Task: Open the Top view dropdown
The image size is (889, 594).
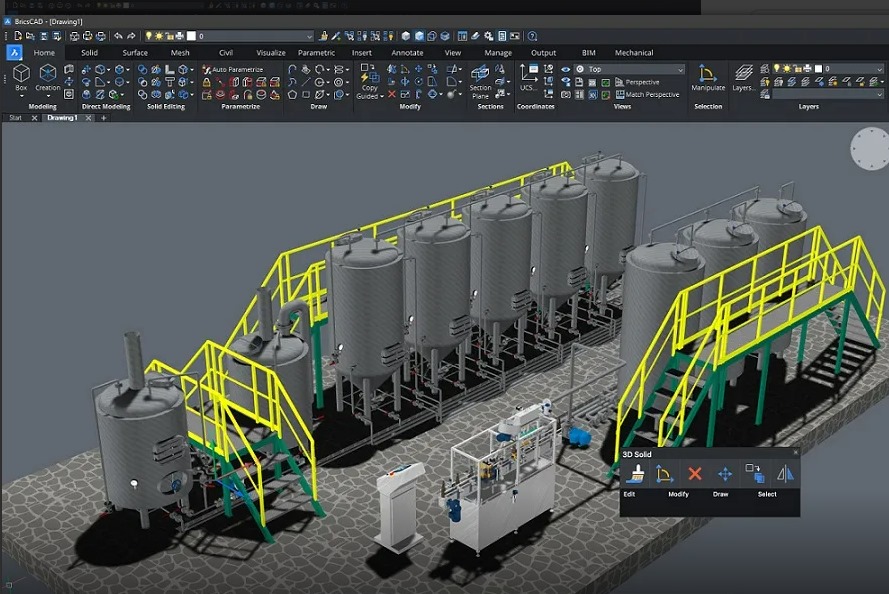Action: [630, 69]
